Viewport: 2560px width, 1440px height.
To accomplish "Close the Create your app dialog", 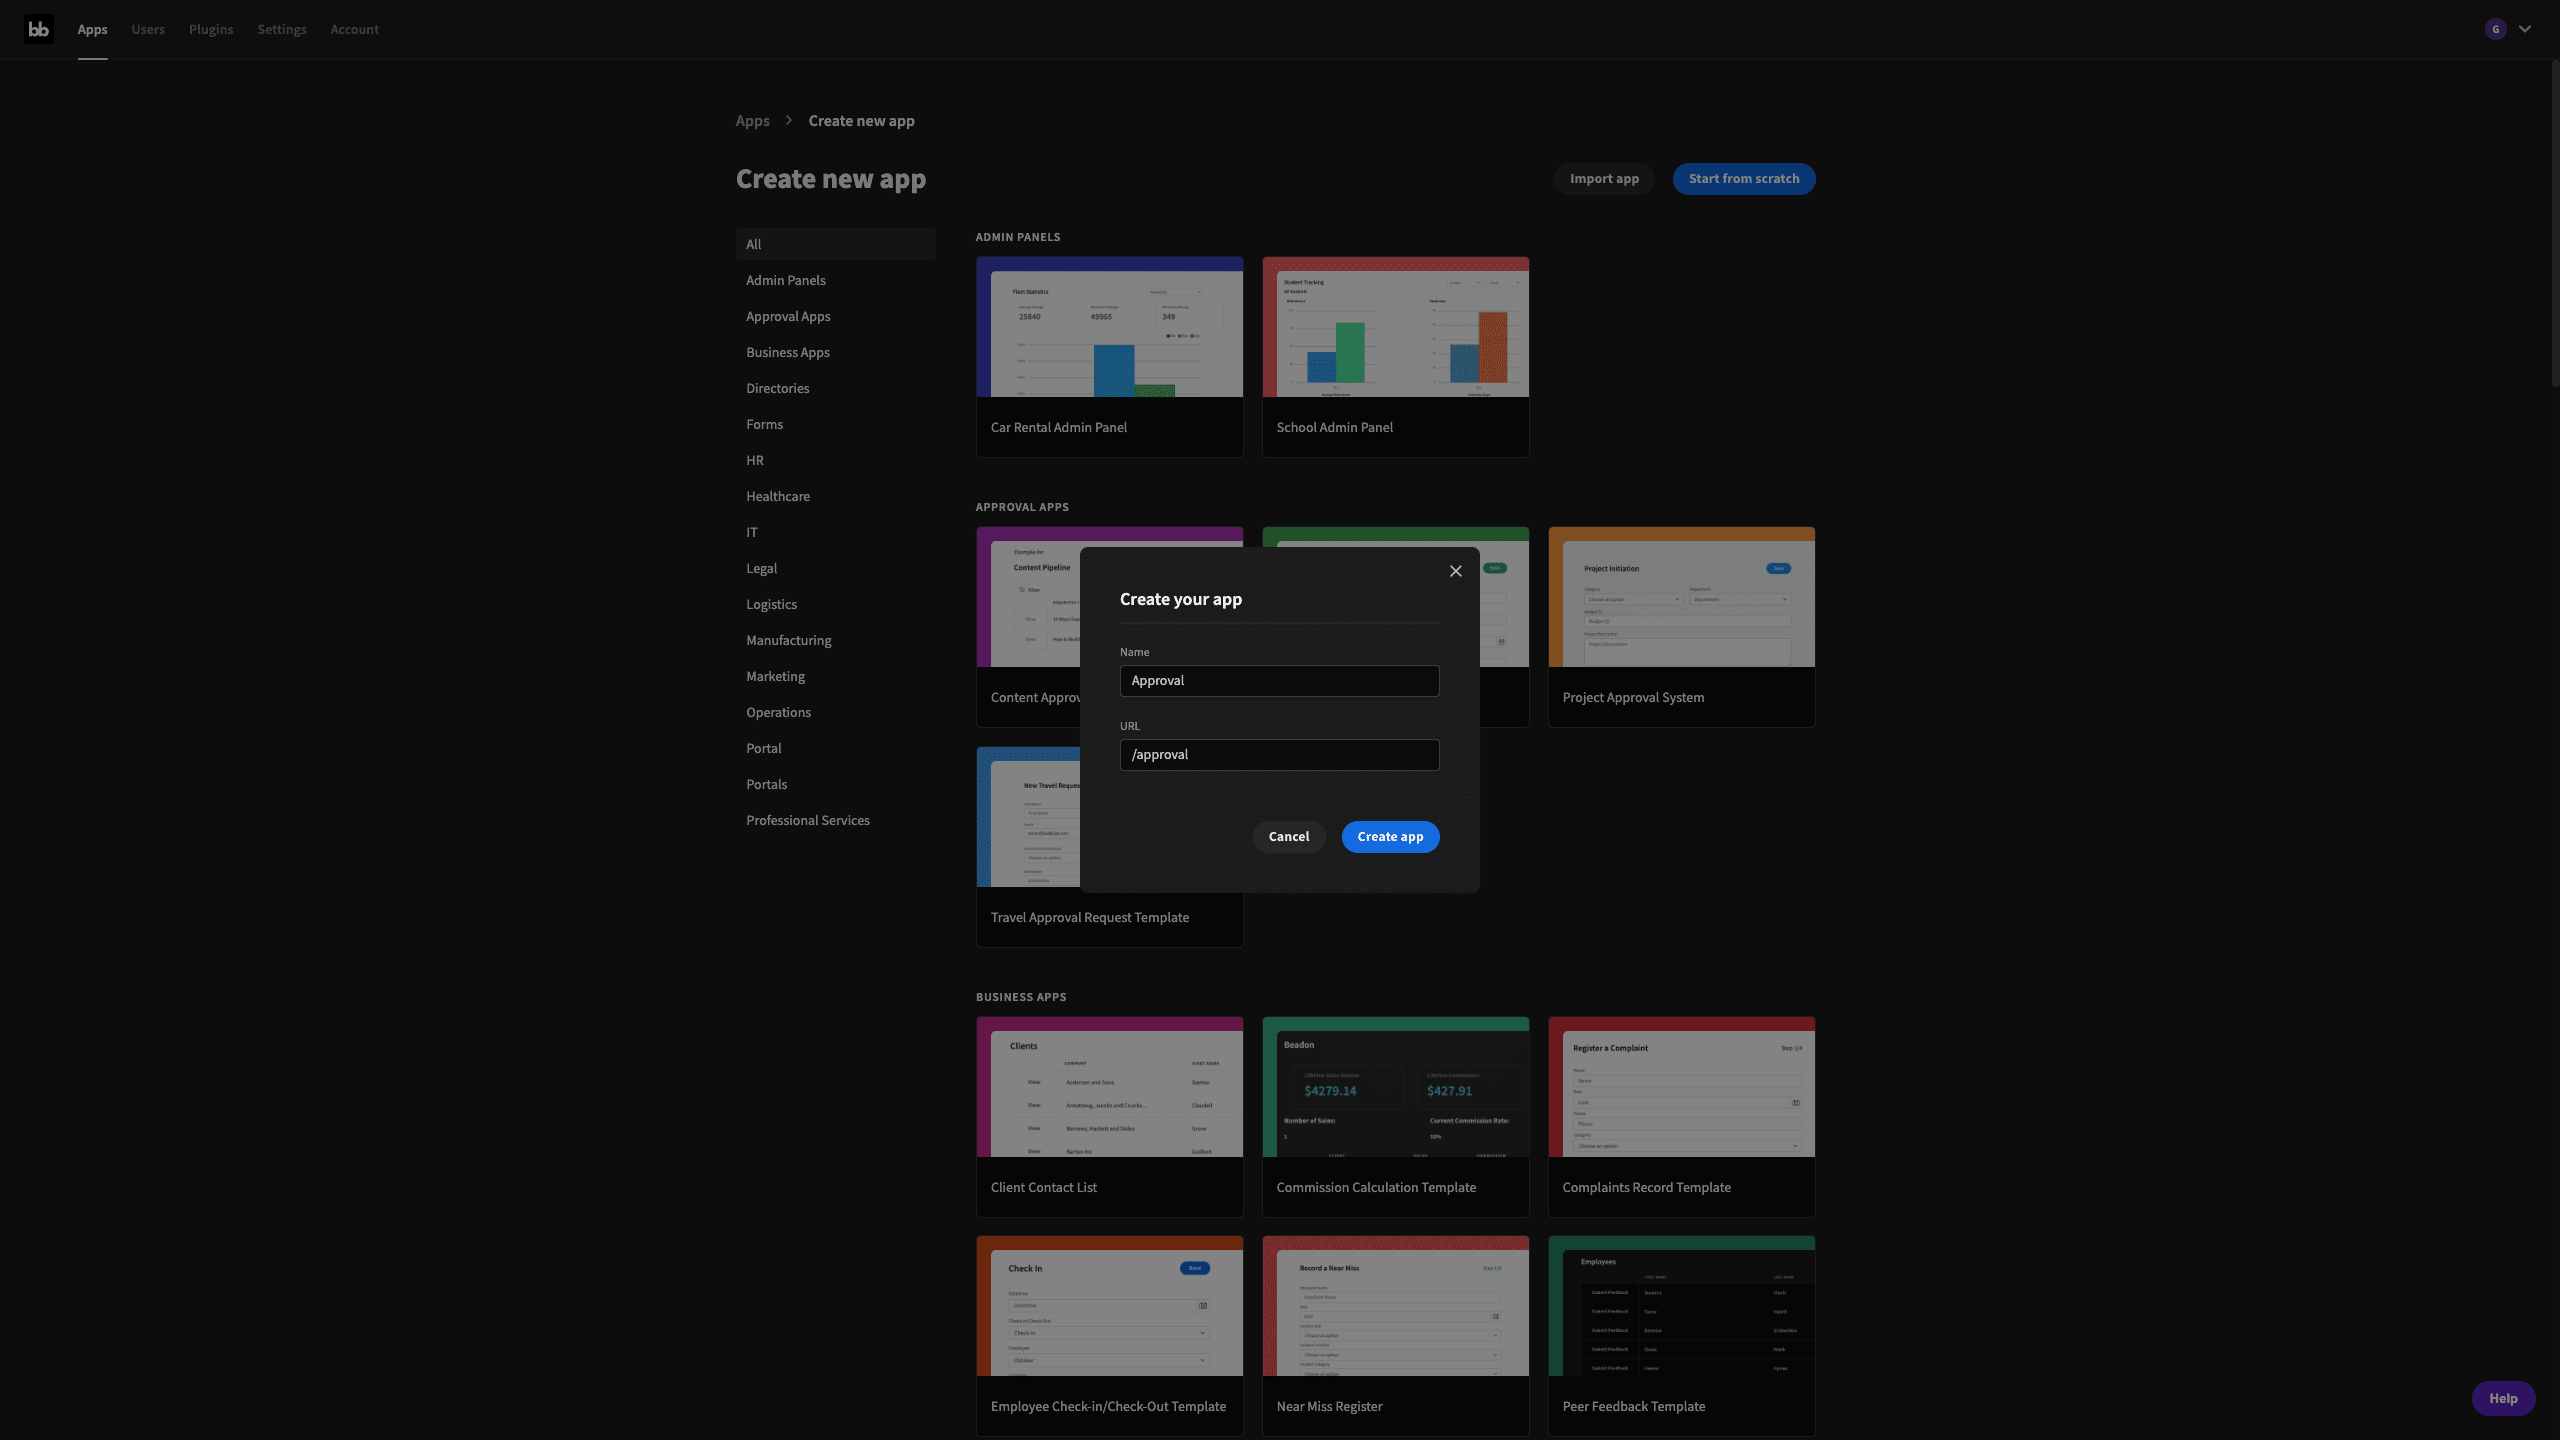I will 1456,571.
